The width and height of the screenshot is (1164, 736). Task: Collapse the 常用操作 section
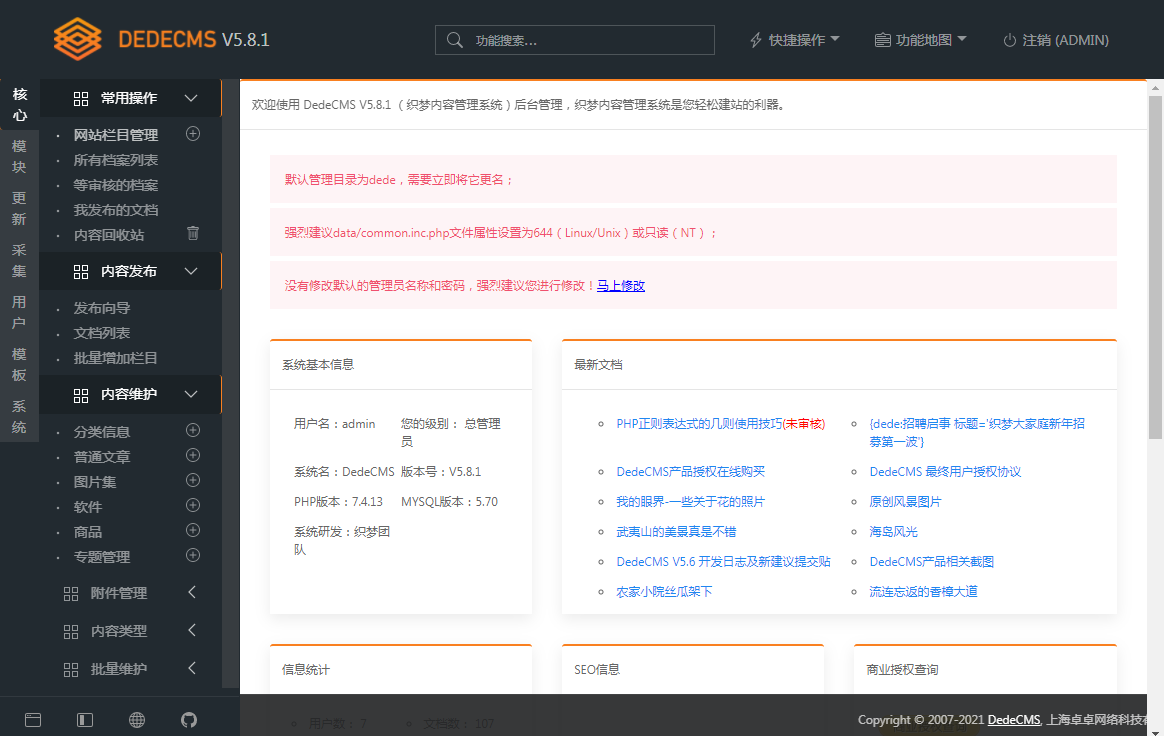[190, 98]
